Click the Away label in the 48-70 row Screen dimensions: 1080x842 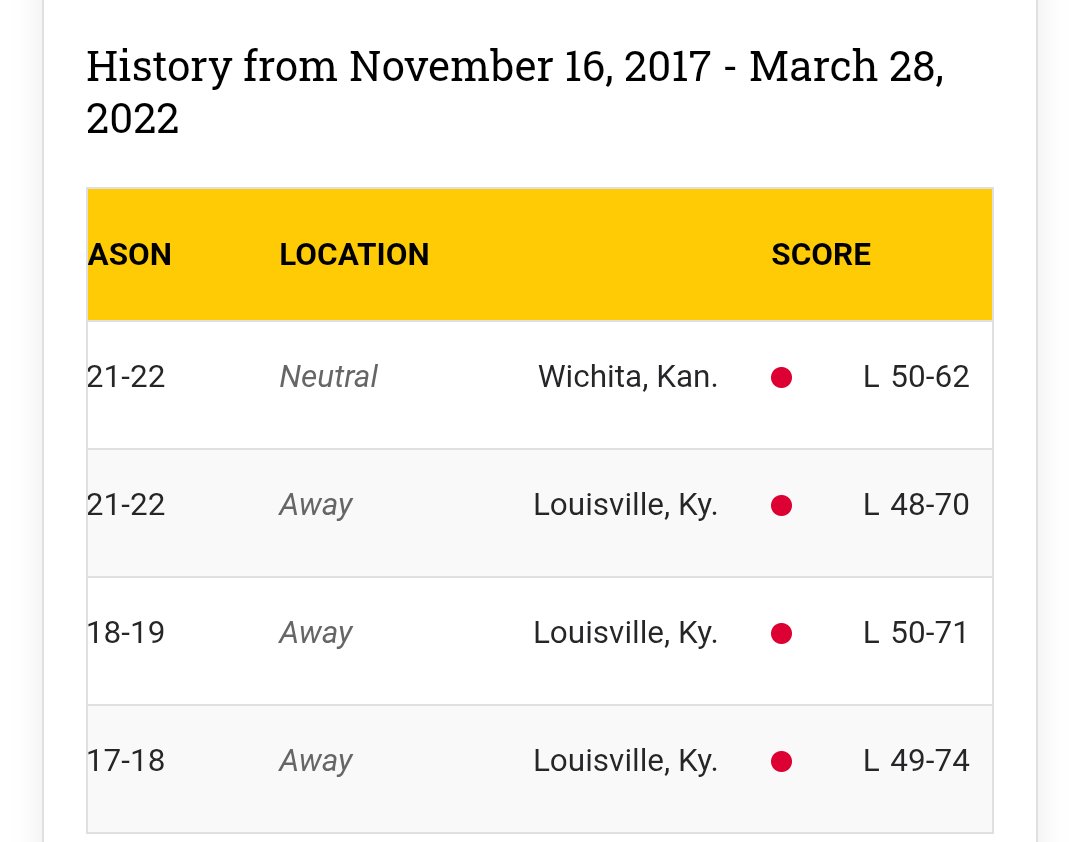click(x=316, y=505)
